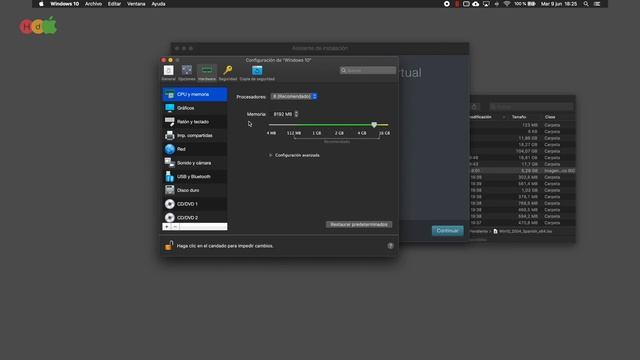
Task: Click Restaurar predeterminados button
Action: (359, 224)
